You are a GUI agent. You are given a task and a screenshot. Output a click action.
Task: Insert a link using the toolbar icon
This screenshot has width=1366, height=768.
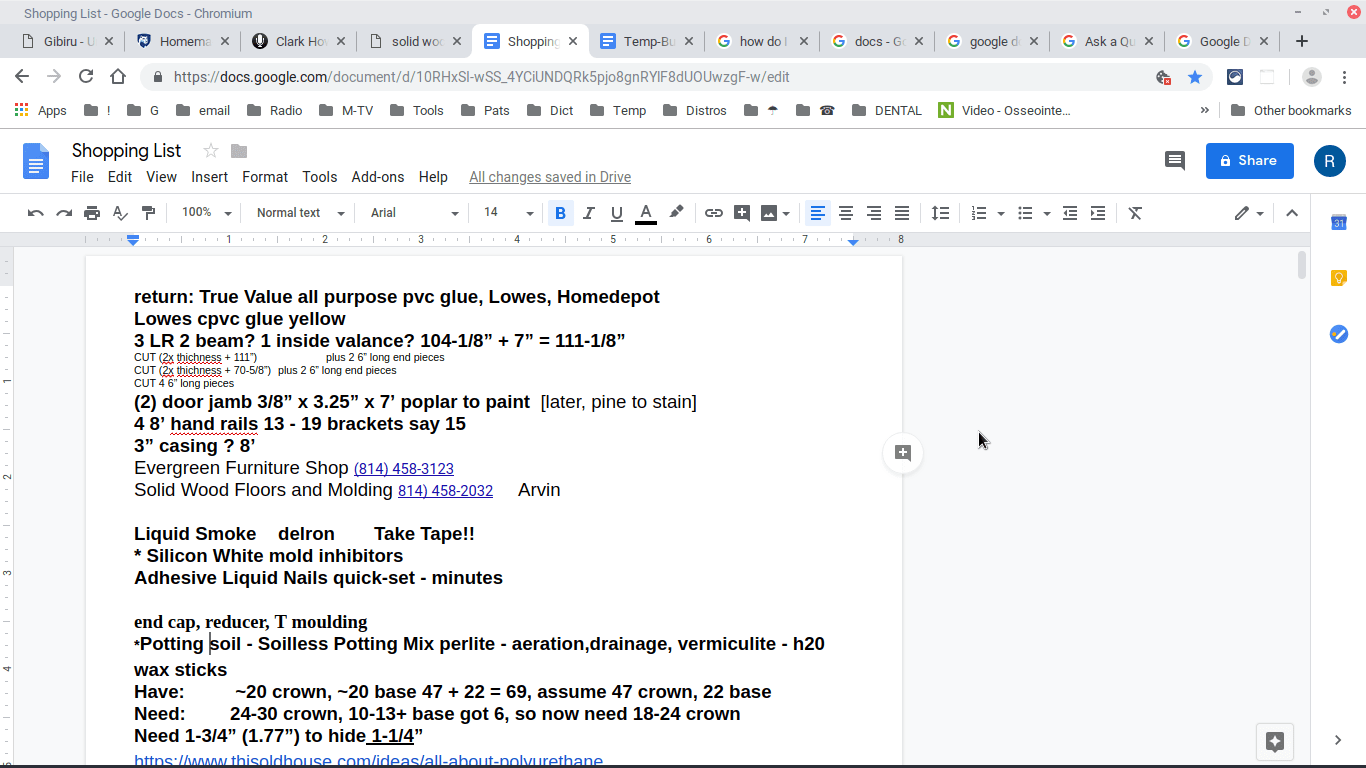pyautogui.click(x=714, y=212)
